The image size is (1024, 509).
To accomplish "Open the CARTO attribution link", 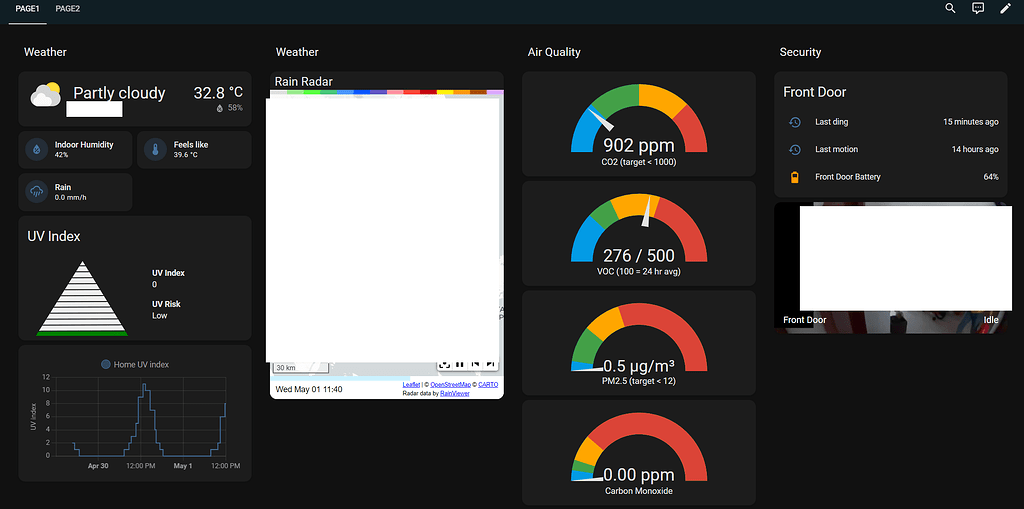I will 487,385.
